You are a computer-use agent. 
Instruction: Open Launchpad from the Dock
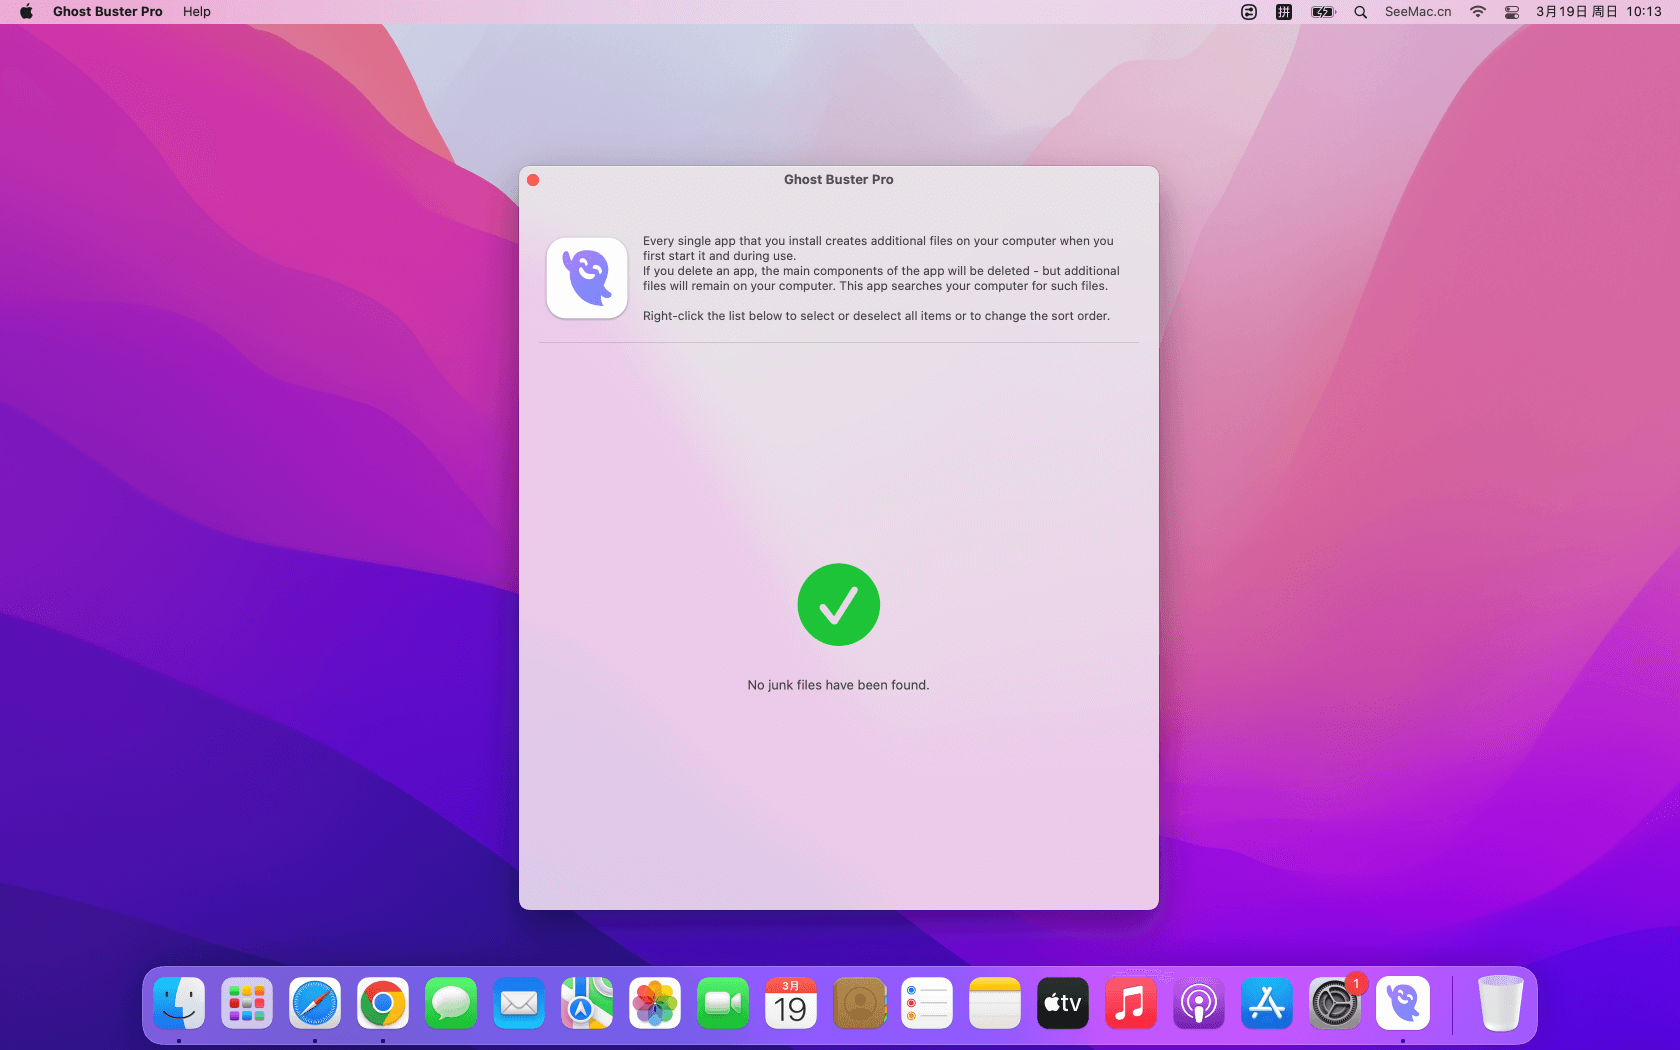tap(247, 1003)
